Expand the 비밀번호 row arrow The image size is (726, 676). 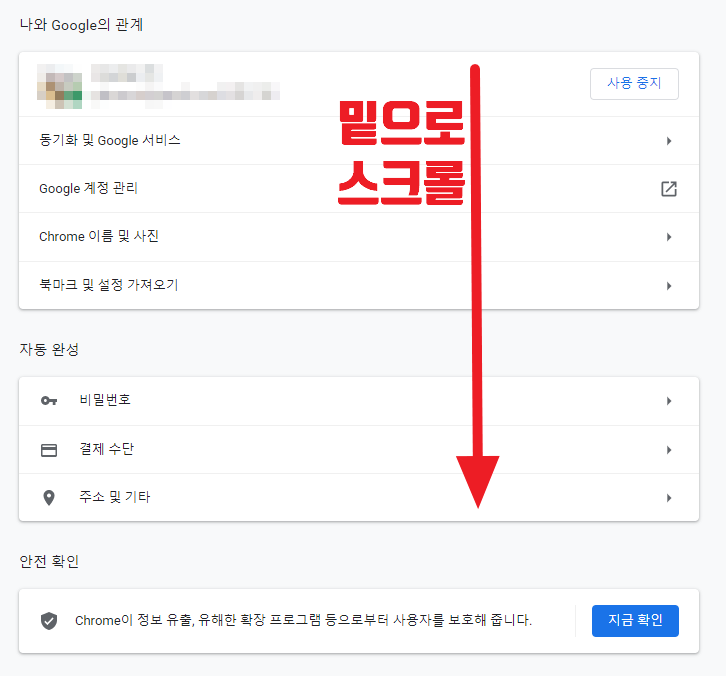click(669, 401)
